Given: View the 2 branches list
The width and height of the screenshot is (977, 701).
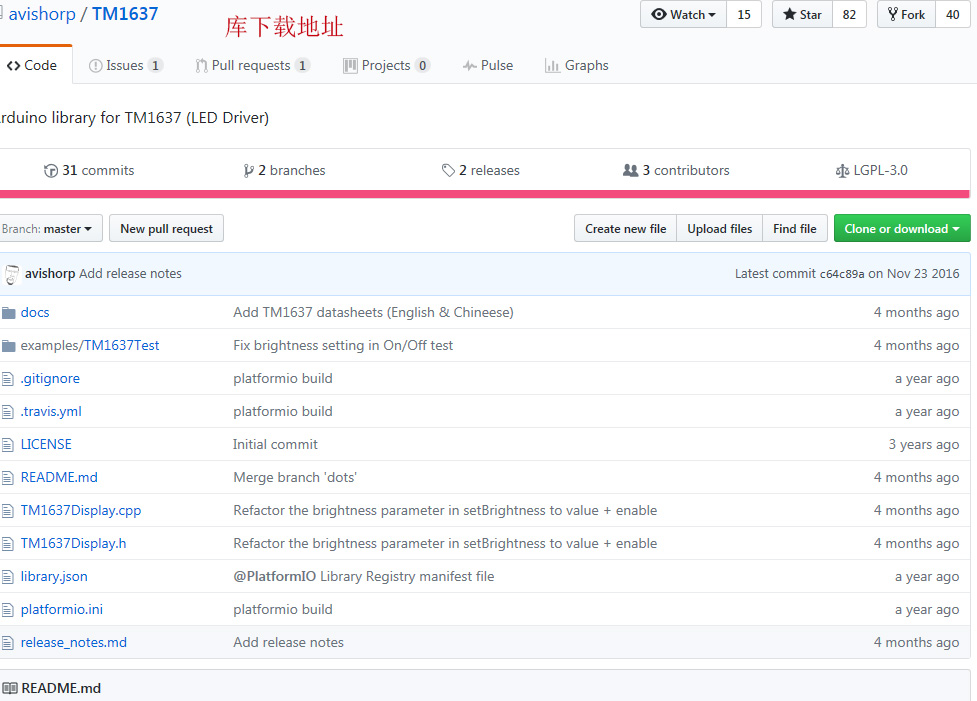Looking at the screenshot, I should (284, 171).
